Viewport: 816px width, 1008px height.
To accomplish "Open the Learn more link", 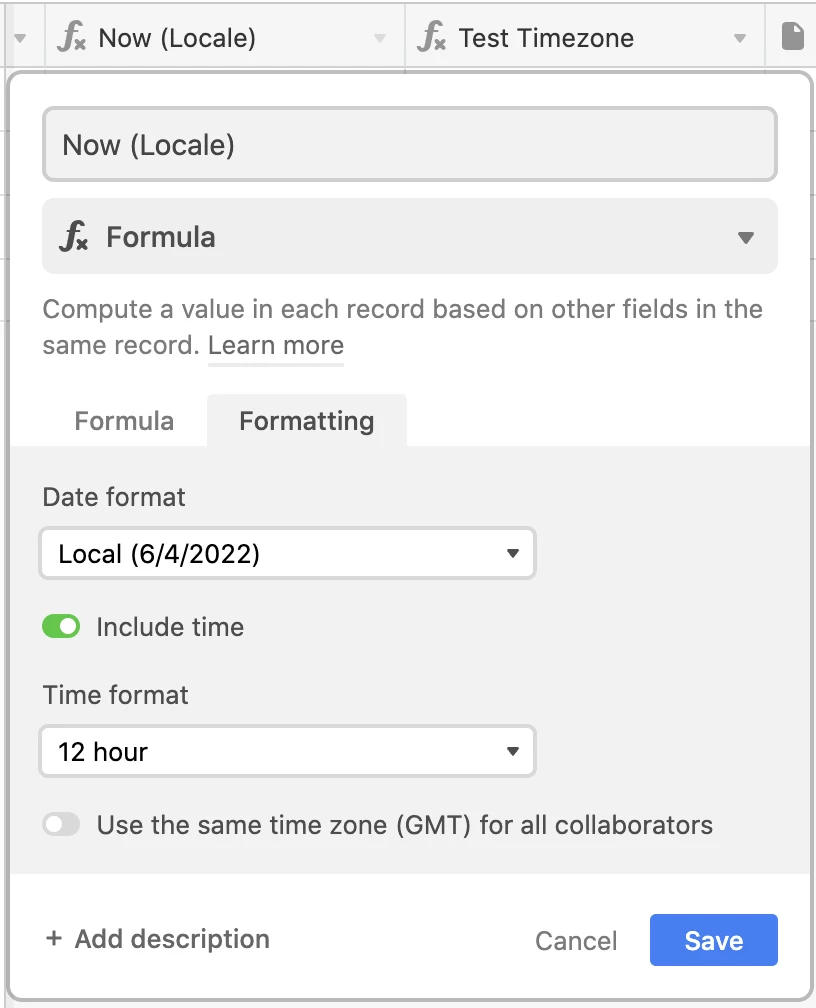I will tap(276, 346).
